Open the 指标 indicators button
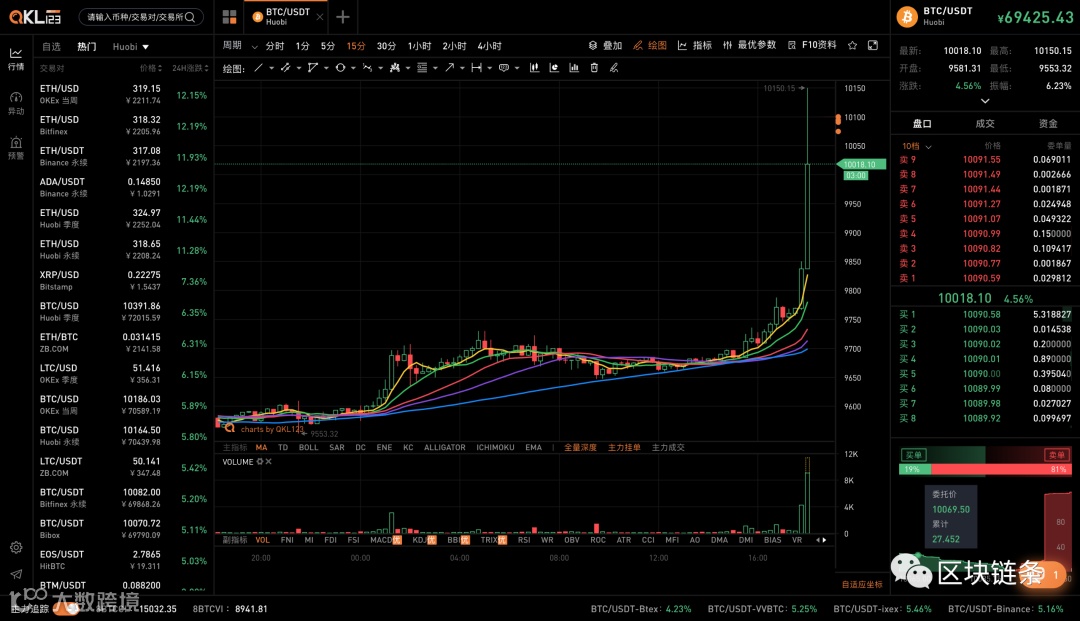This screenshot has width=1080, height=621. pos(695,45)
